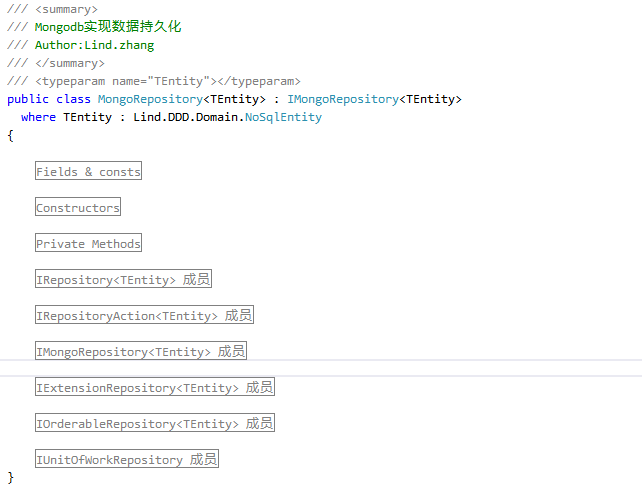Click the opening curly brace of the class
This screenshot has width=642, height=492.
tap(10, 135)
